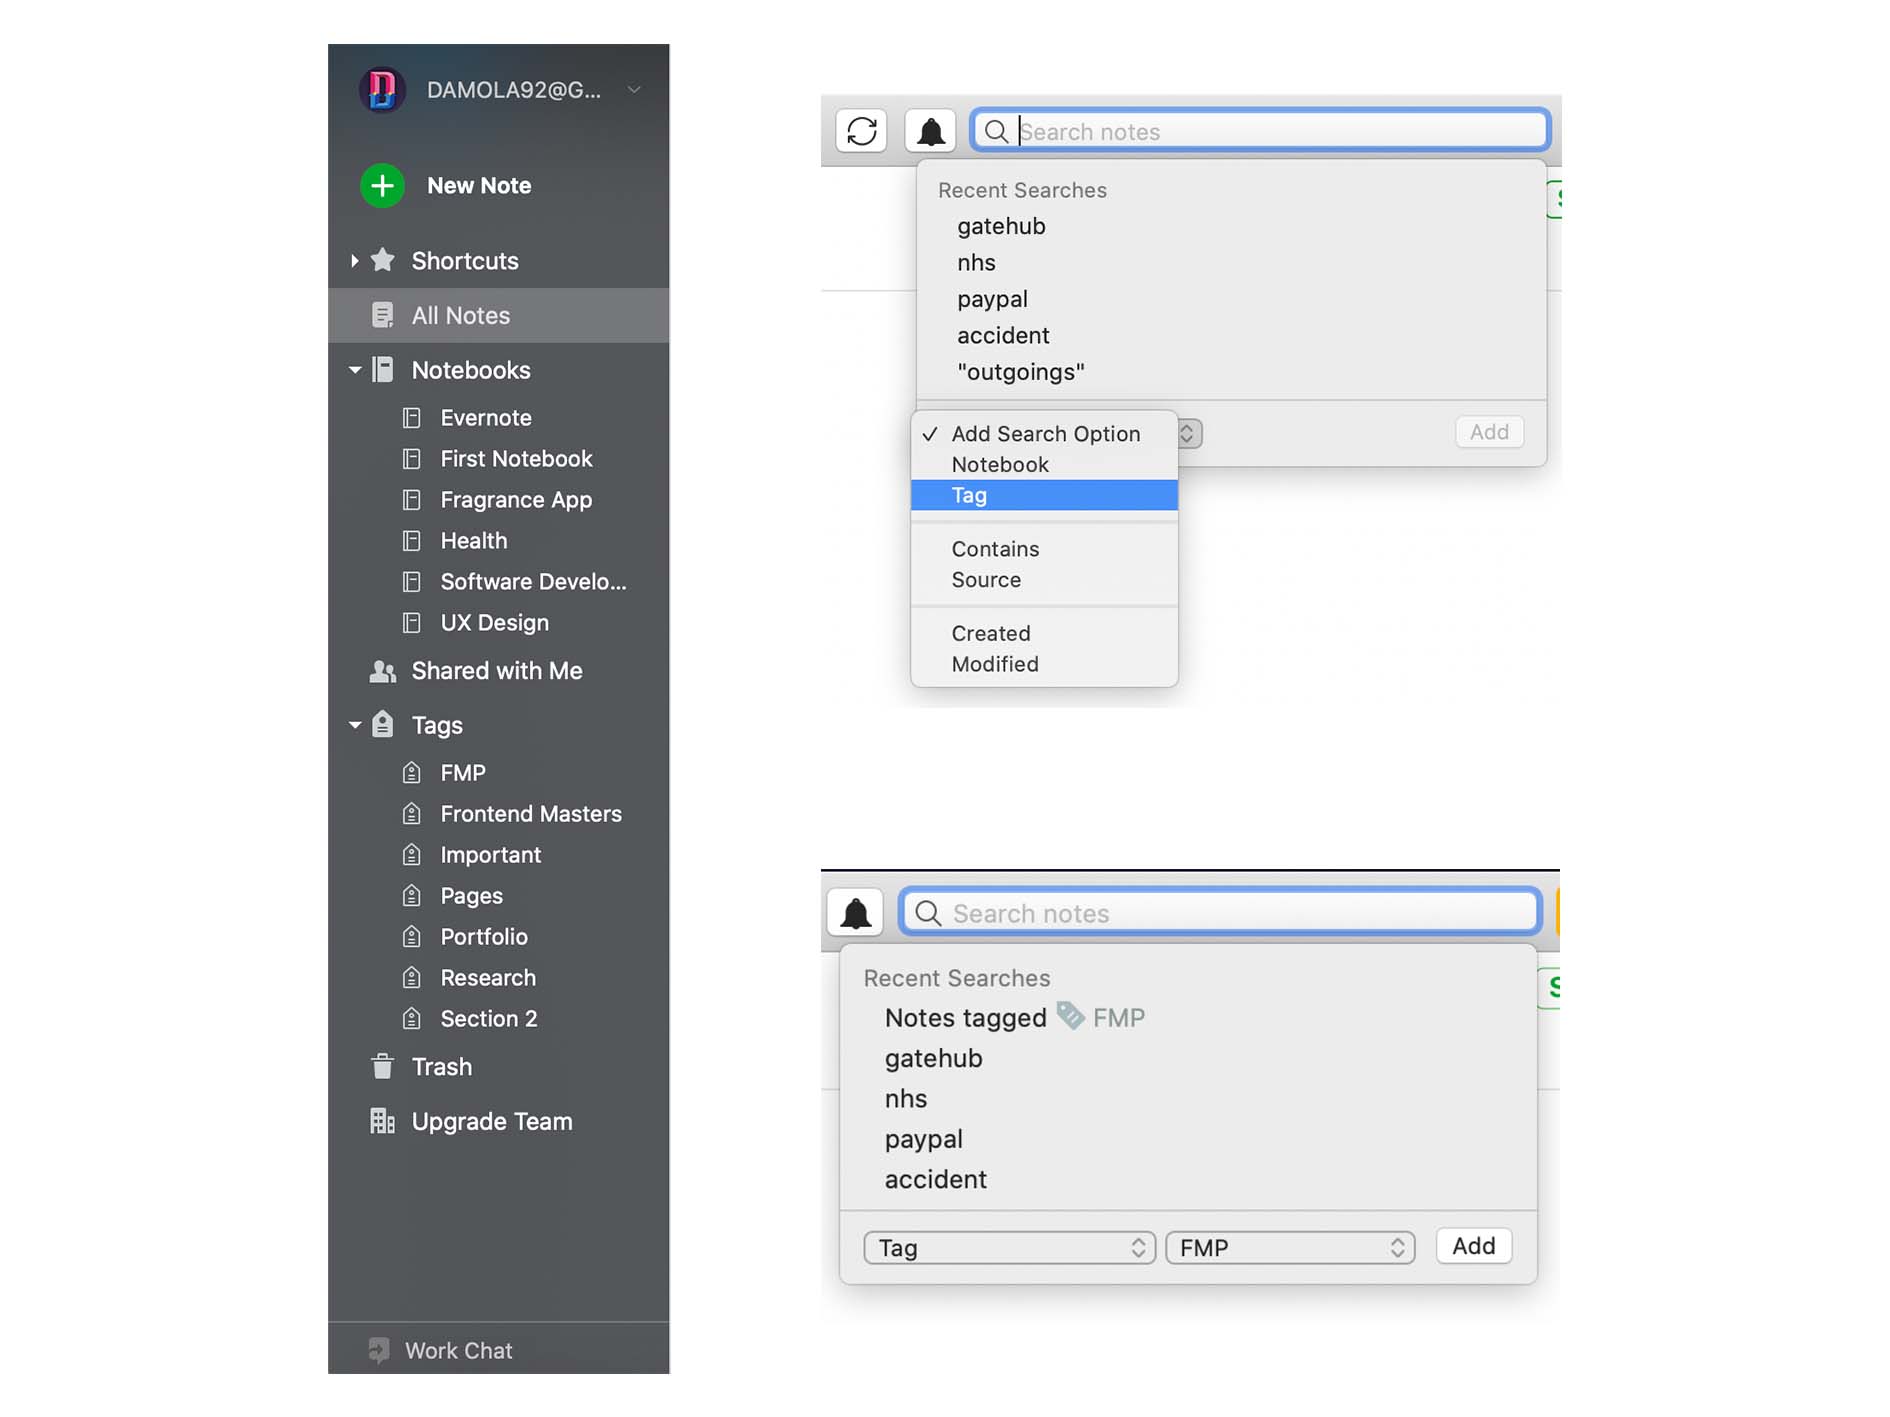Select All Notes in sidebar

coord(498,316)
